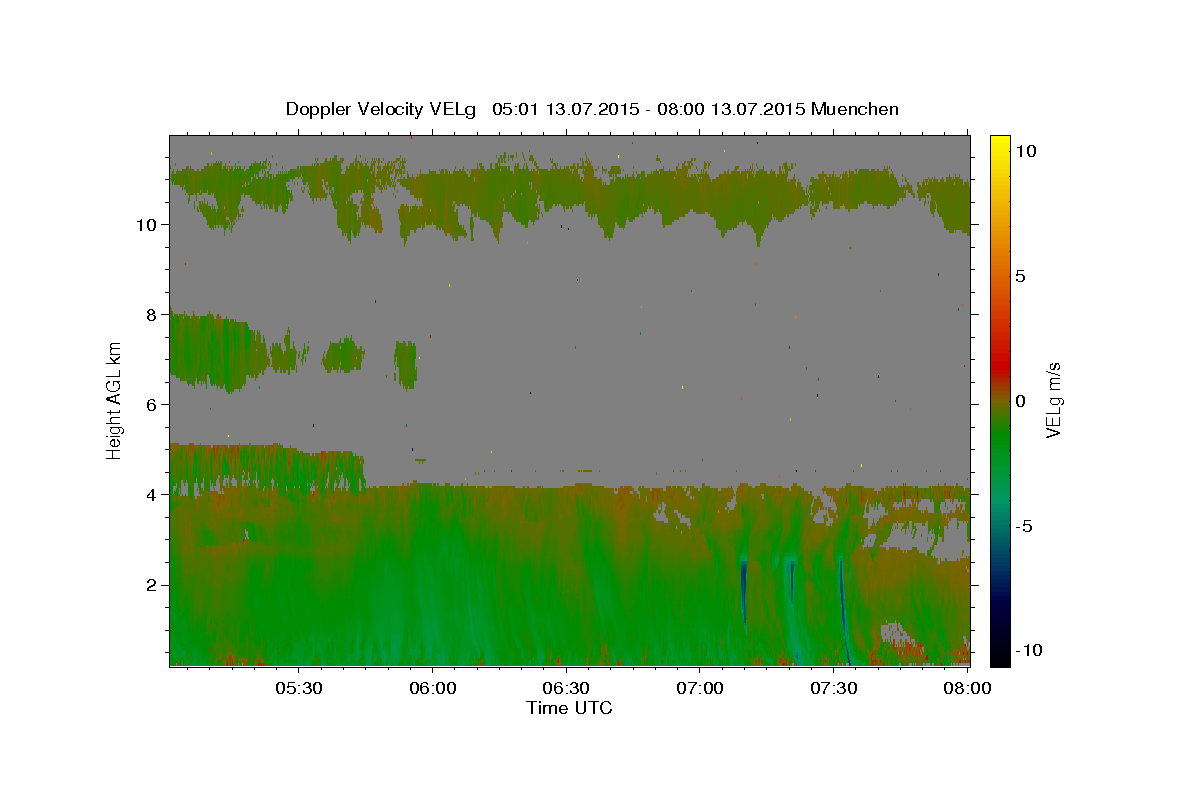The width and height of the screenshot is (1200, 800).
Task: Click the 'Muenchen' station name in title
Action: coord(855,109)
